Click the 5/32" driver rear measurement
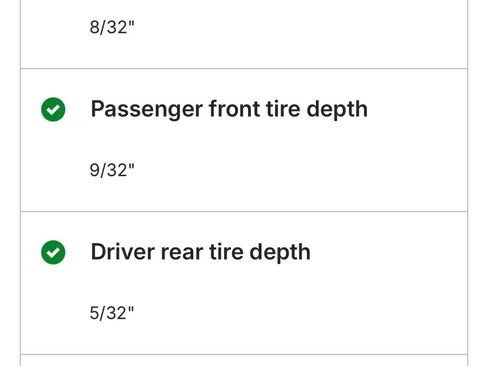 112,313
